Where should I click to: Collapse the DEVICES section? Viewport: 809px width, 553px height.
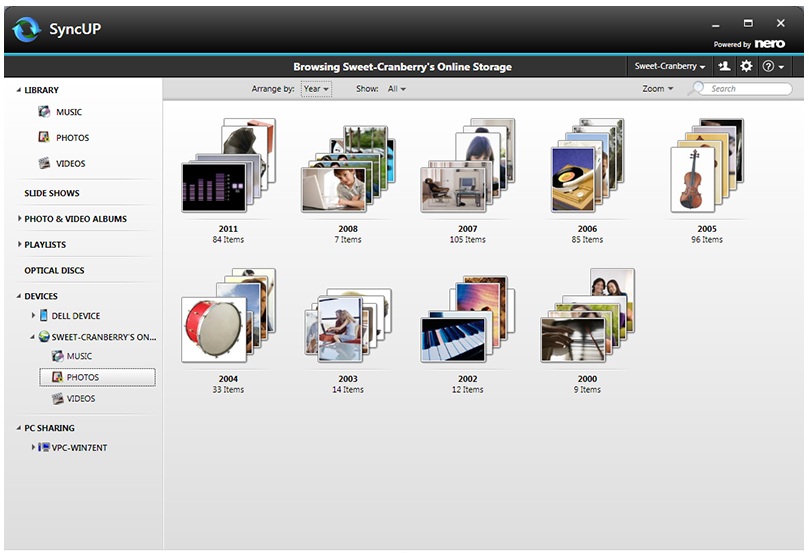(19, 296)
